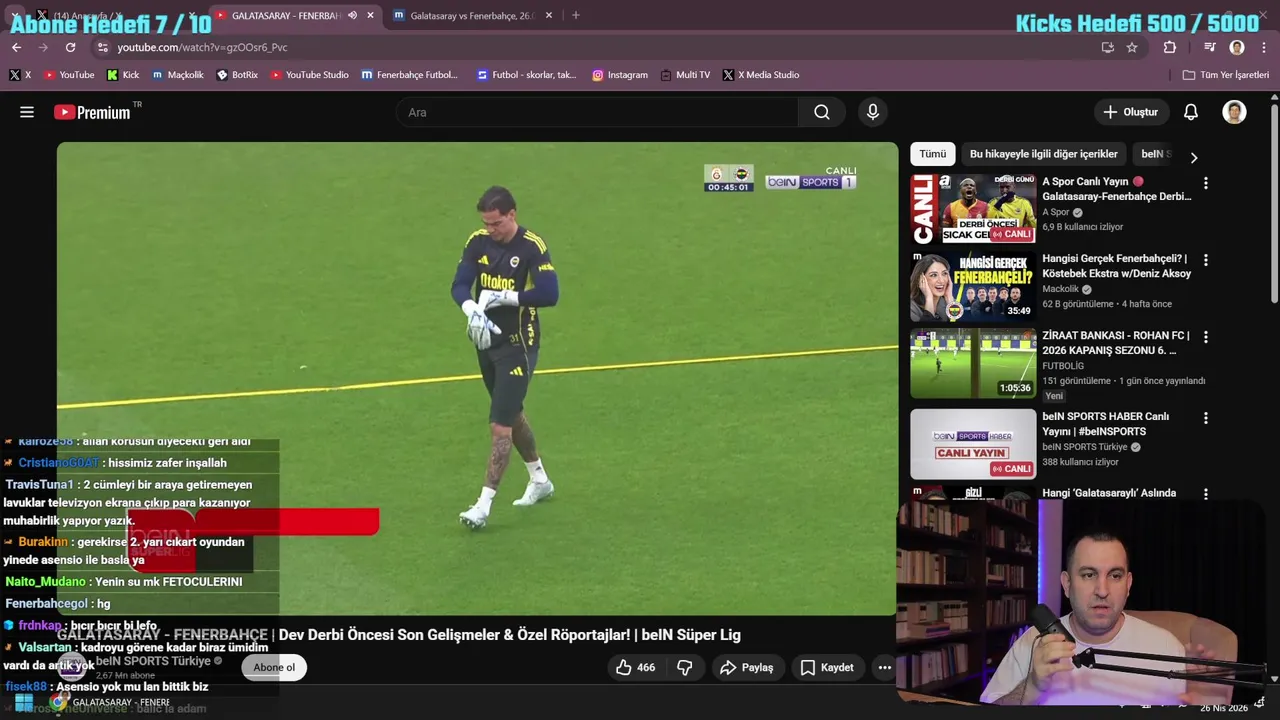
Task: Open options for A Spor Canlı Yayın video
Action: [x=1205, y=183]
